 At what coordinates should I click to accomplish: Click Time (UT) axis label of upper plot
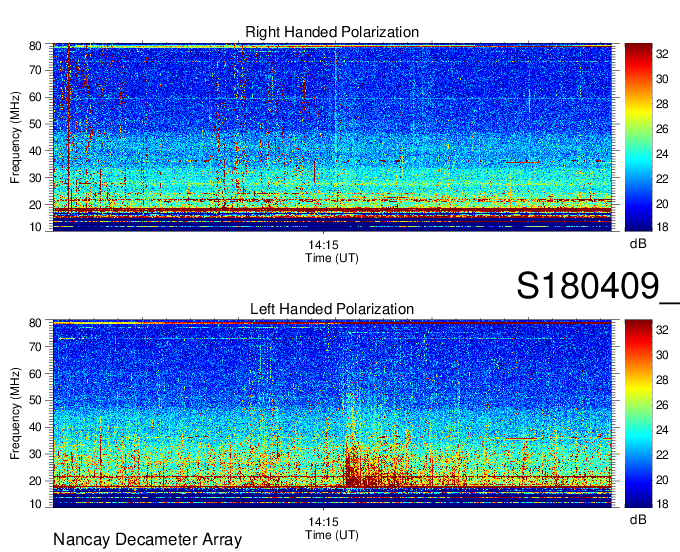[x=332, y=258]
